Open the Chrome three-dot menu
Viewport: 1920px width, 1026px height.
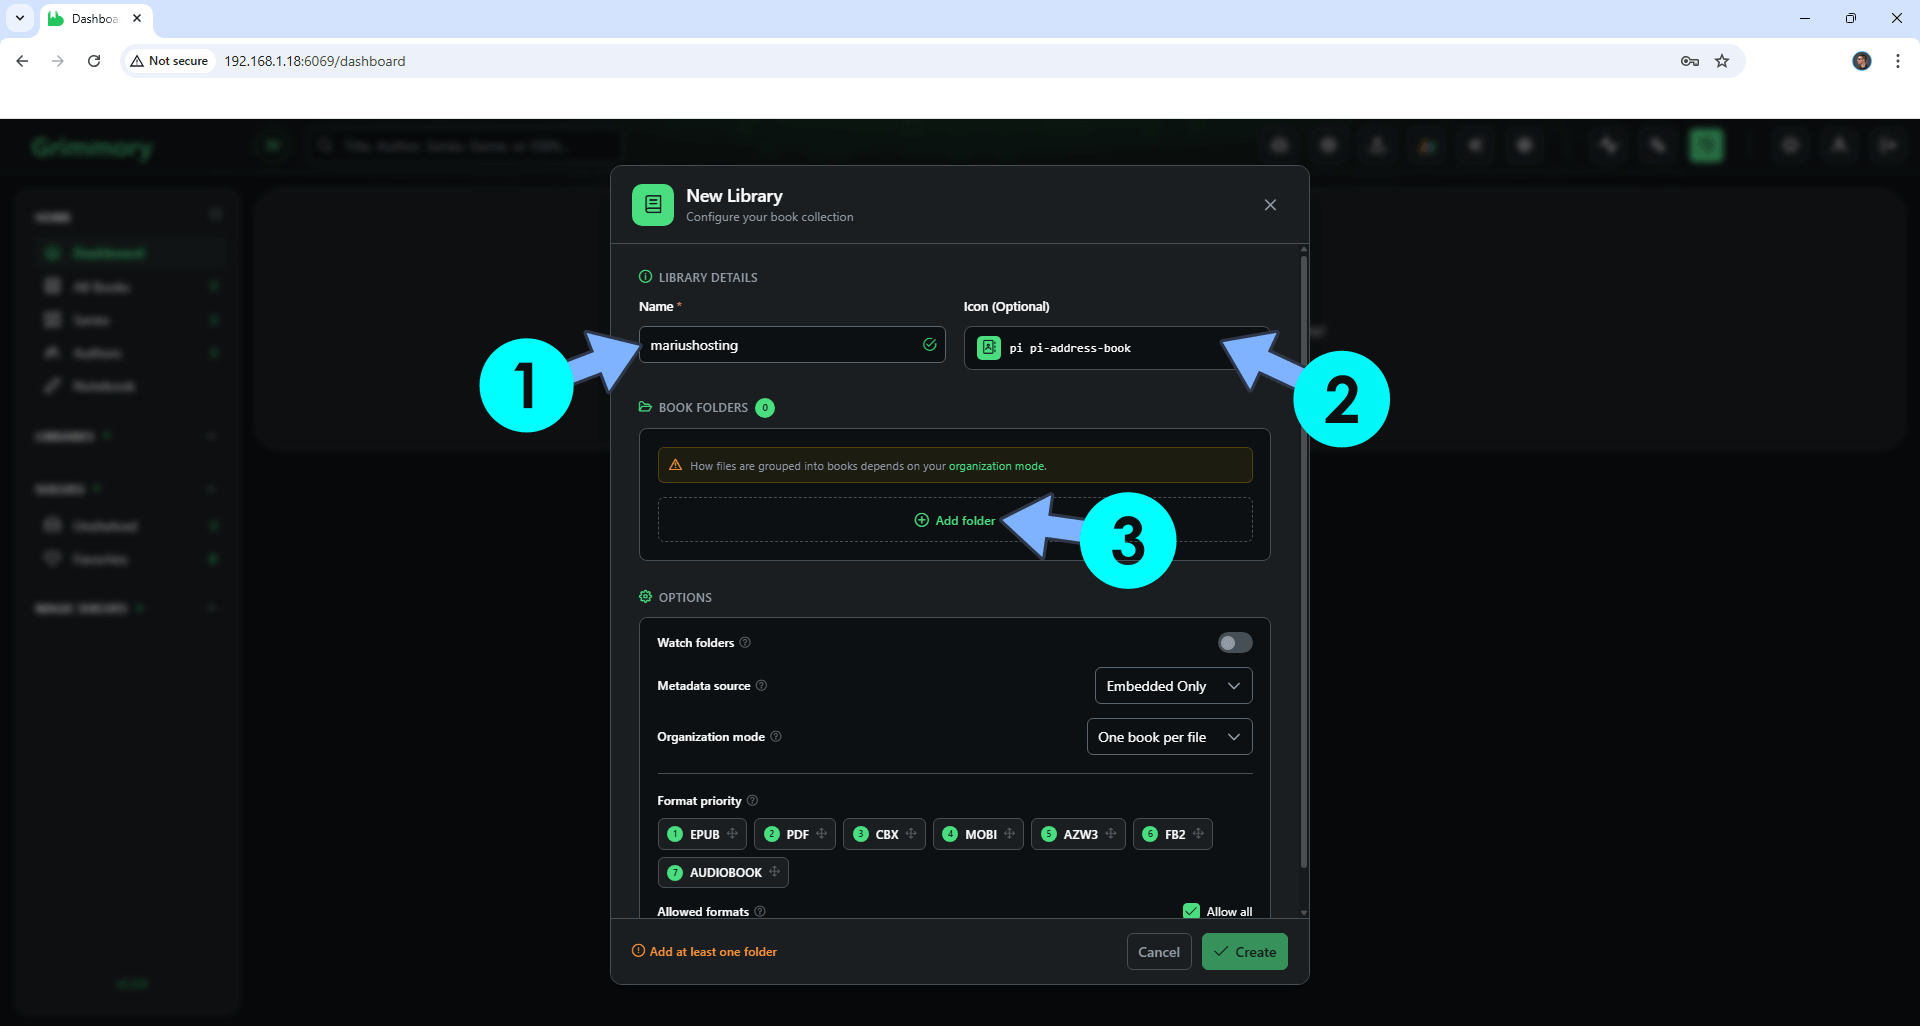coord(1897,61)
